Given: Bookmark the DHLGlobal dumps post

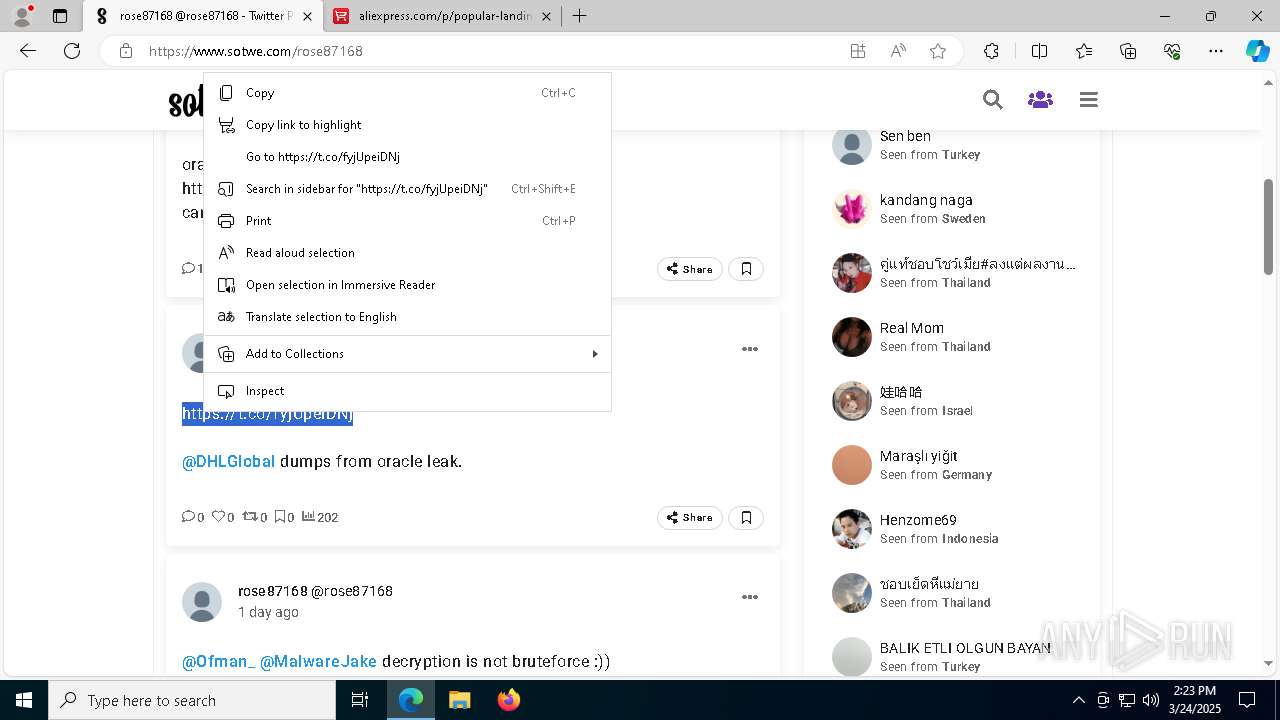Looking at the screenshot, I should (x=746, y=517).
